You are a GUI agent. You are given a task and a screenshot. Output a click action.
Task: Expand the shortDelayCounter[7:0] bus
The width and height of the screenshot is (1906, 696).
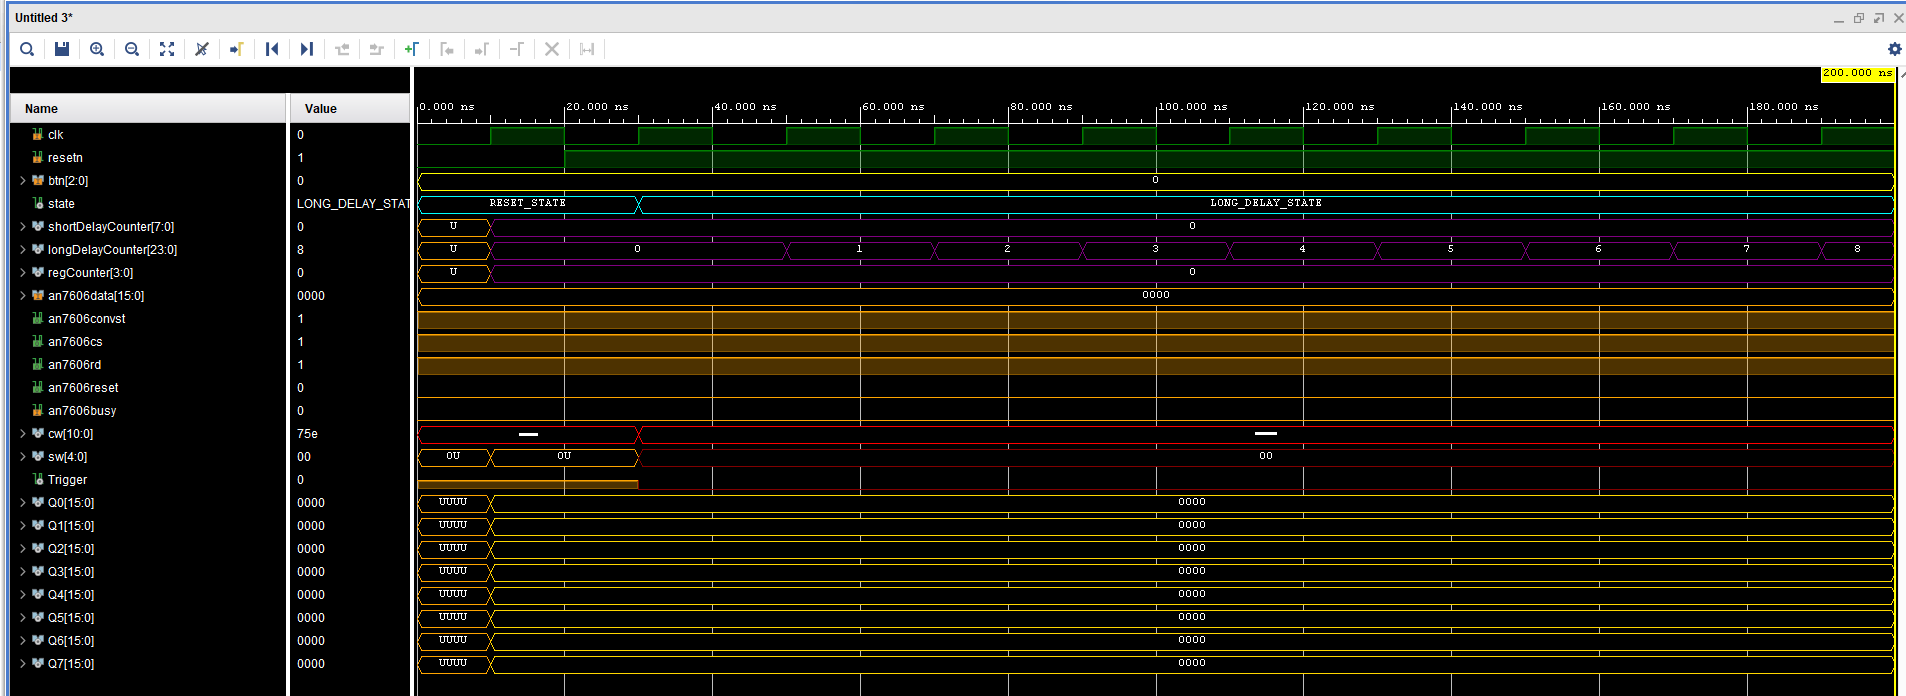23,227
